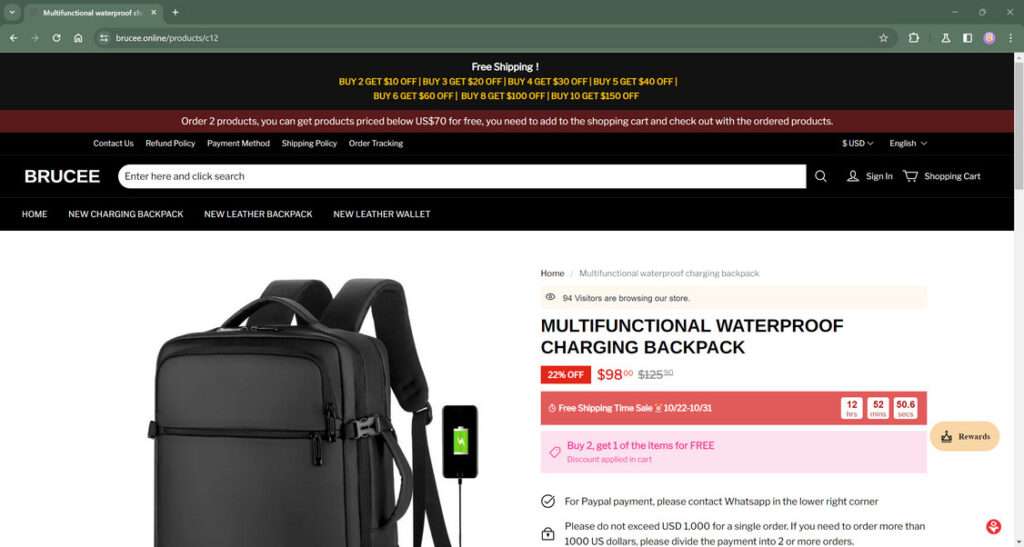
Task: Go to the browser home page icon
Action: coord(78,38)
